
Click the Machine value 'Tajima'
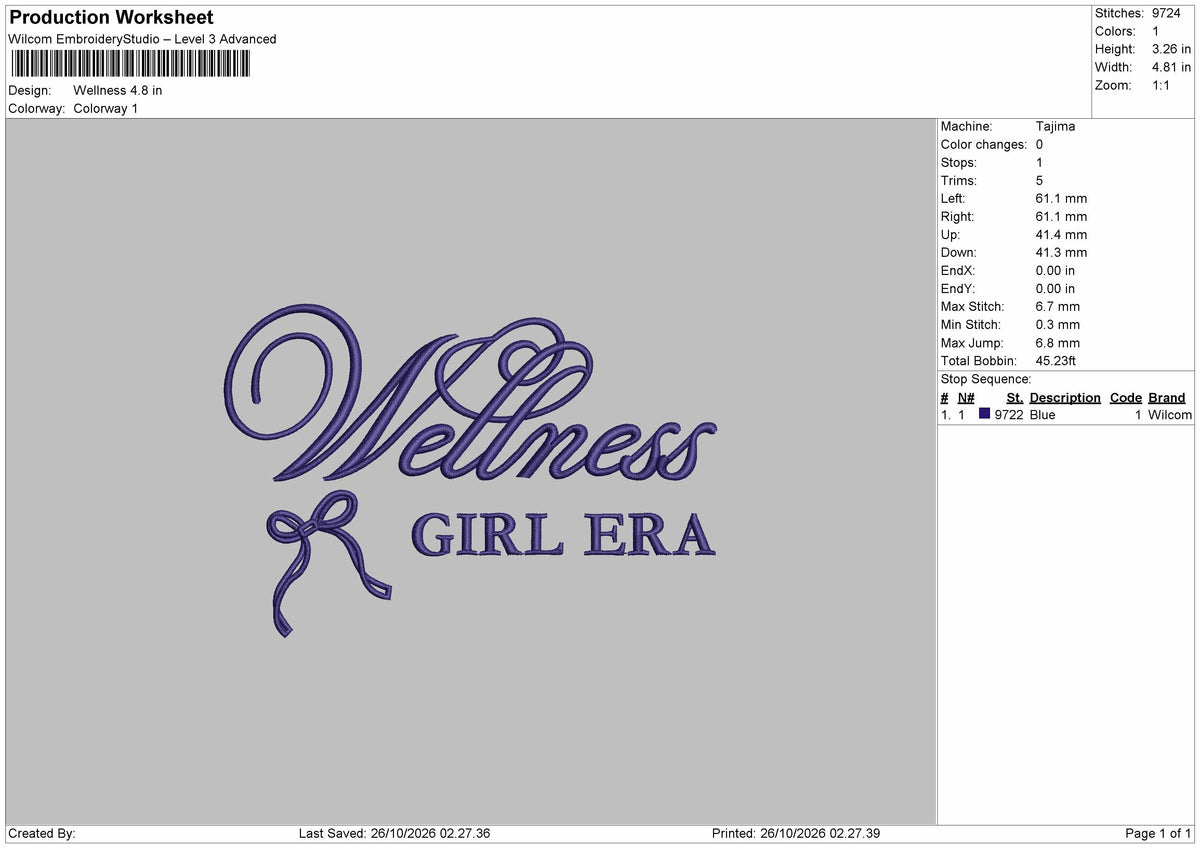[1055, 126]
